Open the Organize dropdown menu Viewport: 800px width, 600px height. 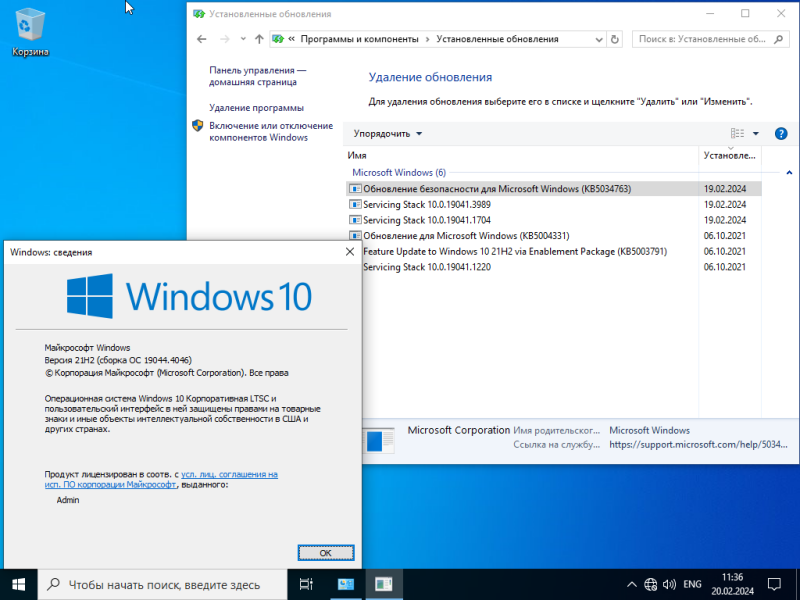tap(388, 134)
